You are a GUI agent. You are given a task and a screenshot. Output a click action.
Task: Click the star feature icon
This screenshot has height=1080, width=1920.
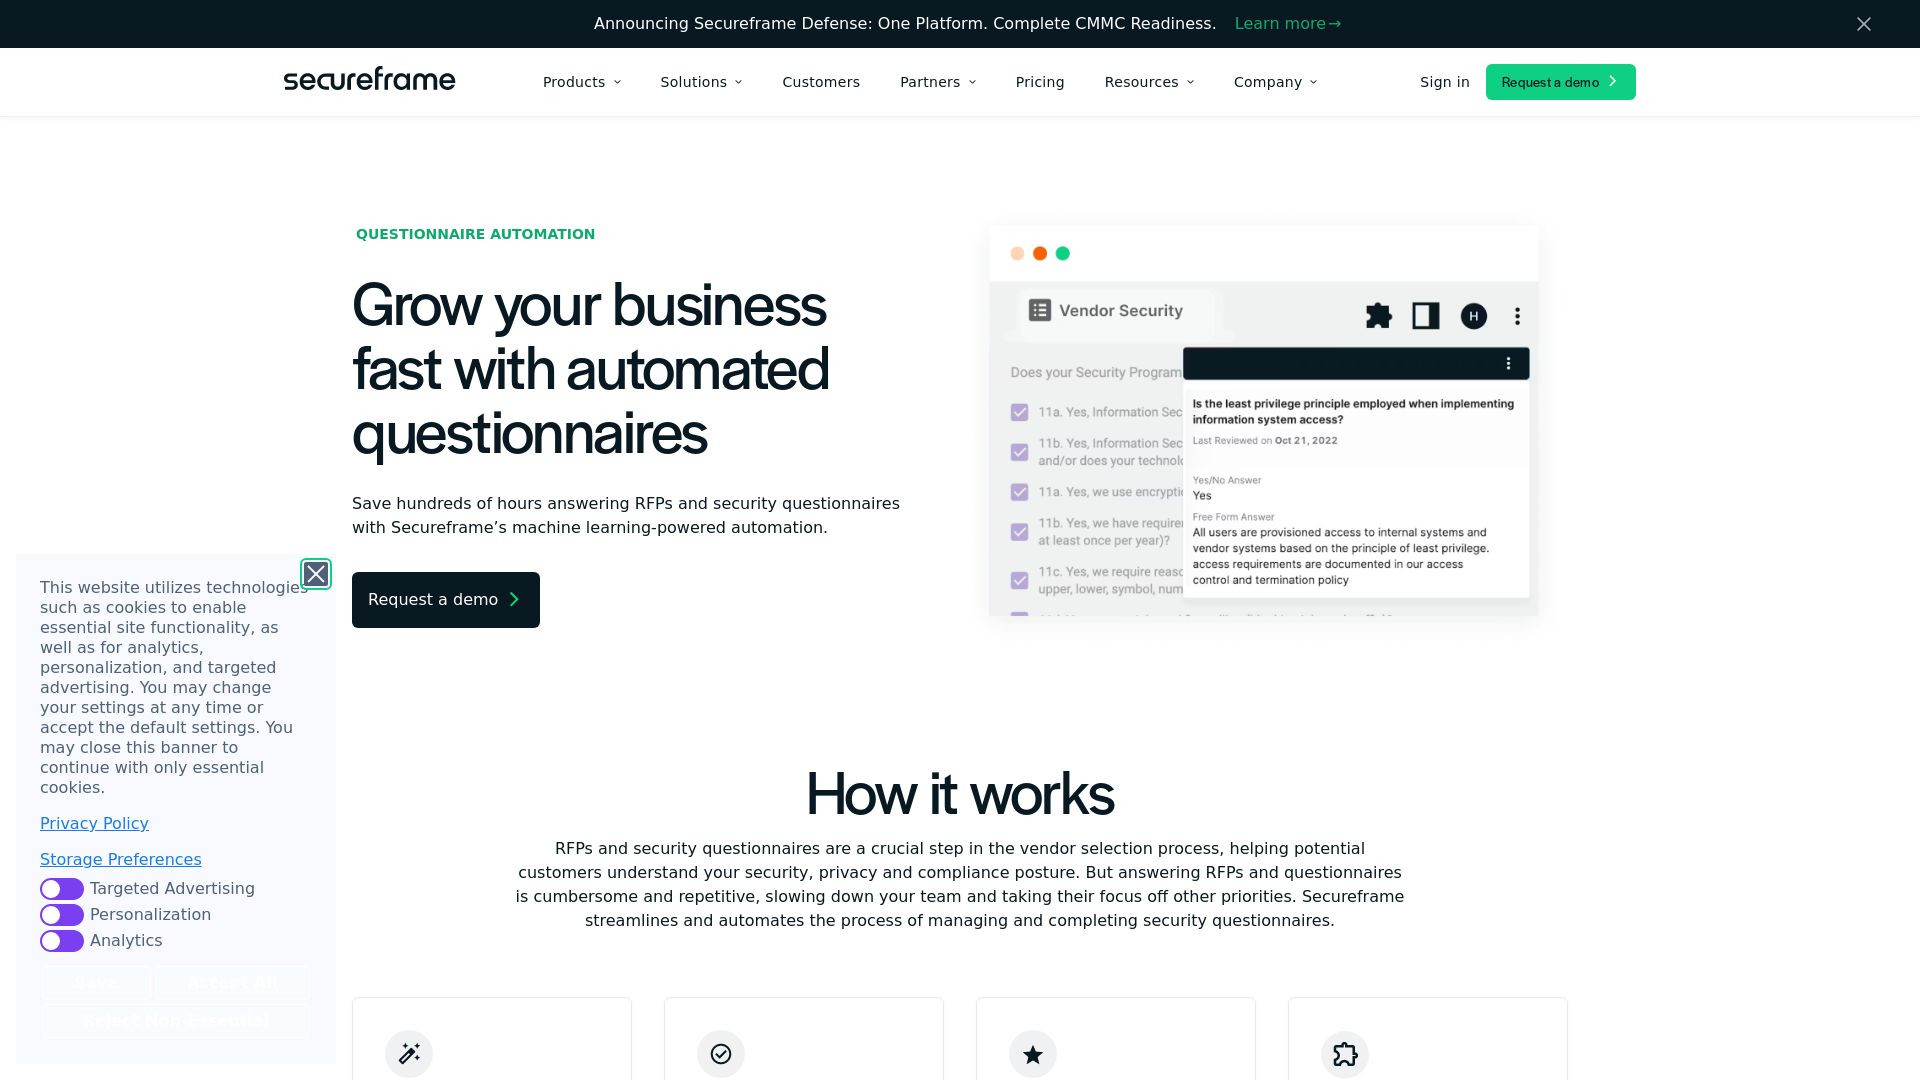point(1033,1054)
